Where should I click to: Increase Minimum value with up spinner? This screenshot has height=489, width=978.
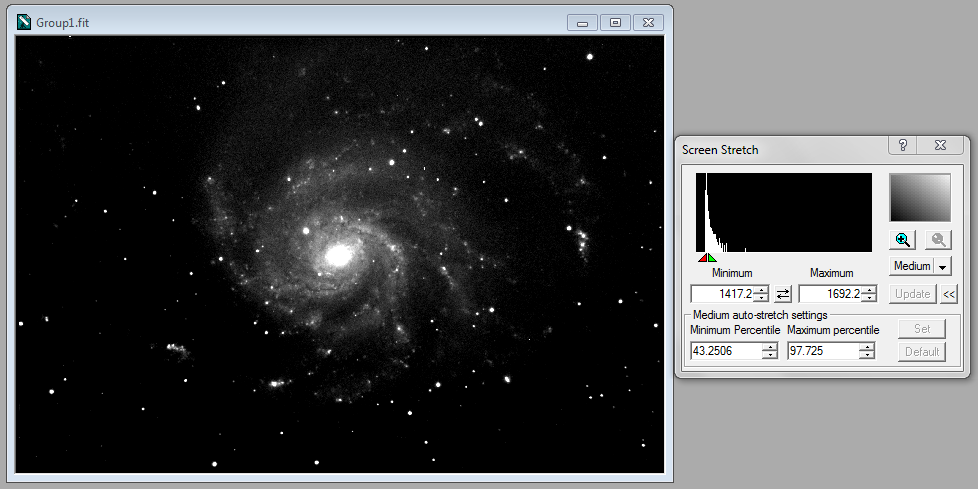tap(761, 289)
